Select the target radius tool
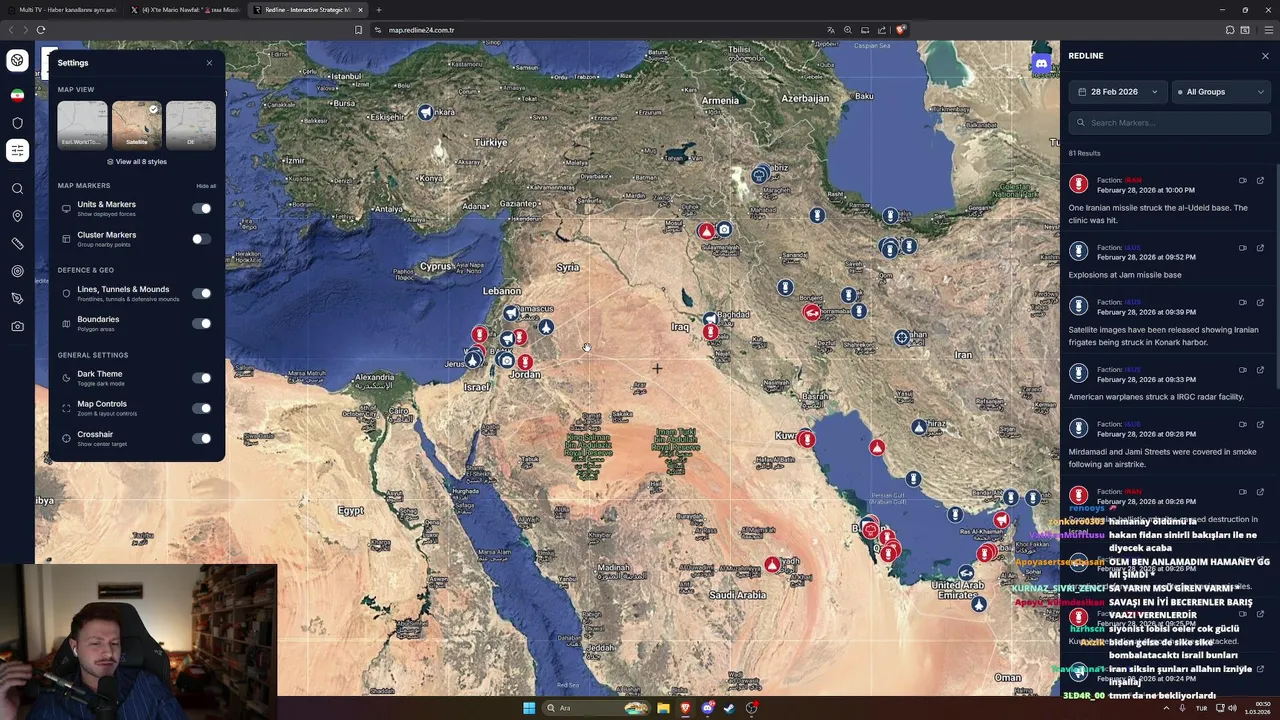 (x=17, y=271)
